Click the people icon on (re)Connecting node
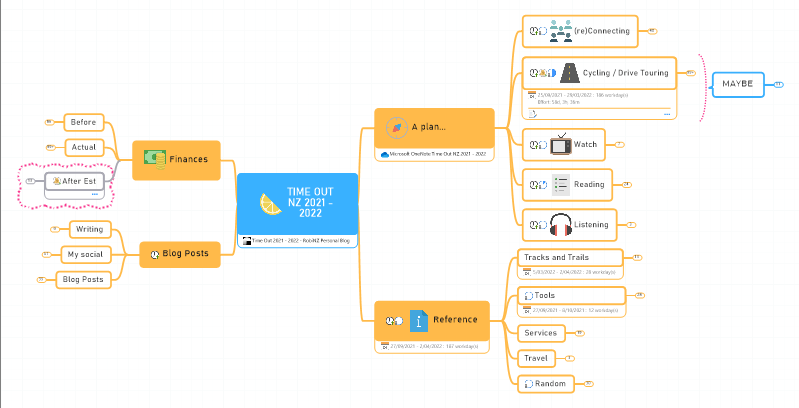Image resolution: width=799 pixels, height=408 pixels. coord(561,31)
